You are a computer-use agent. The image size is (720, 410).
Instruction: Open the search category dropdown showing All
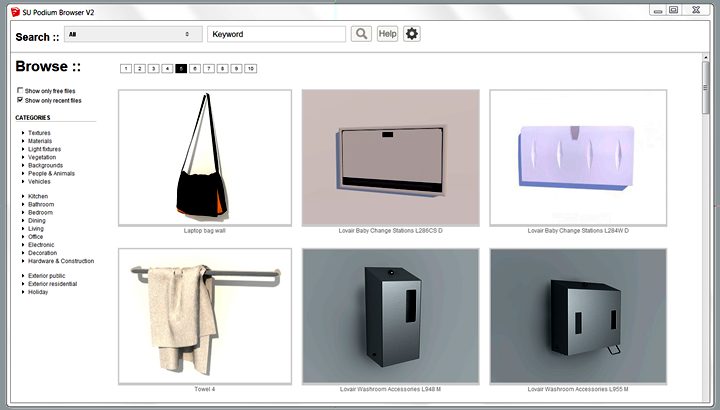click(133, 34)
